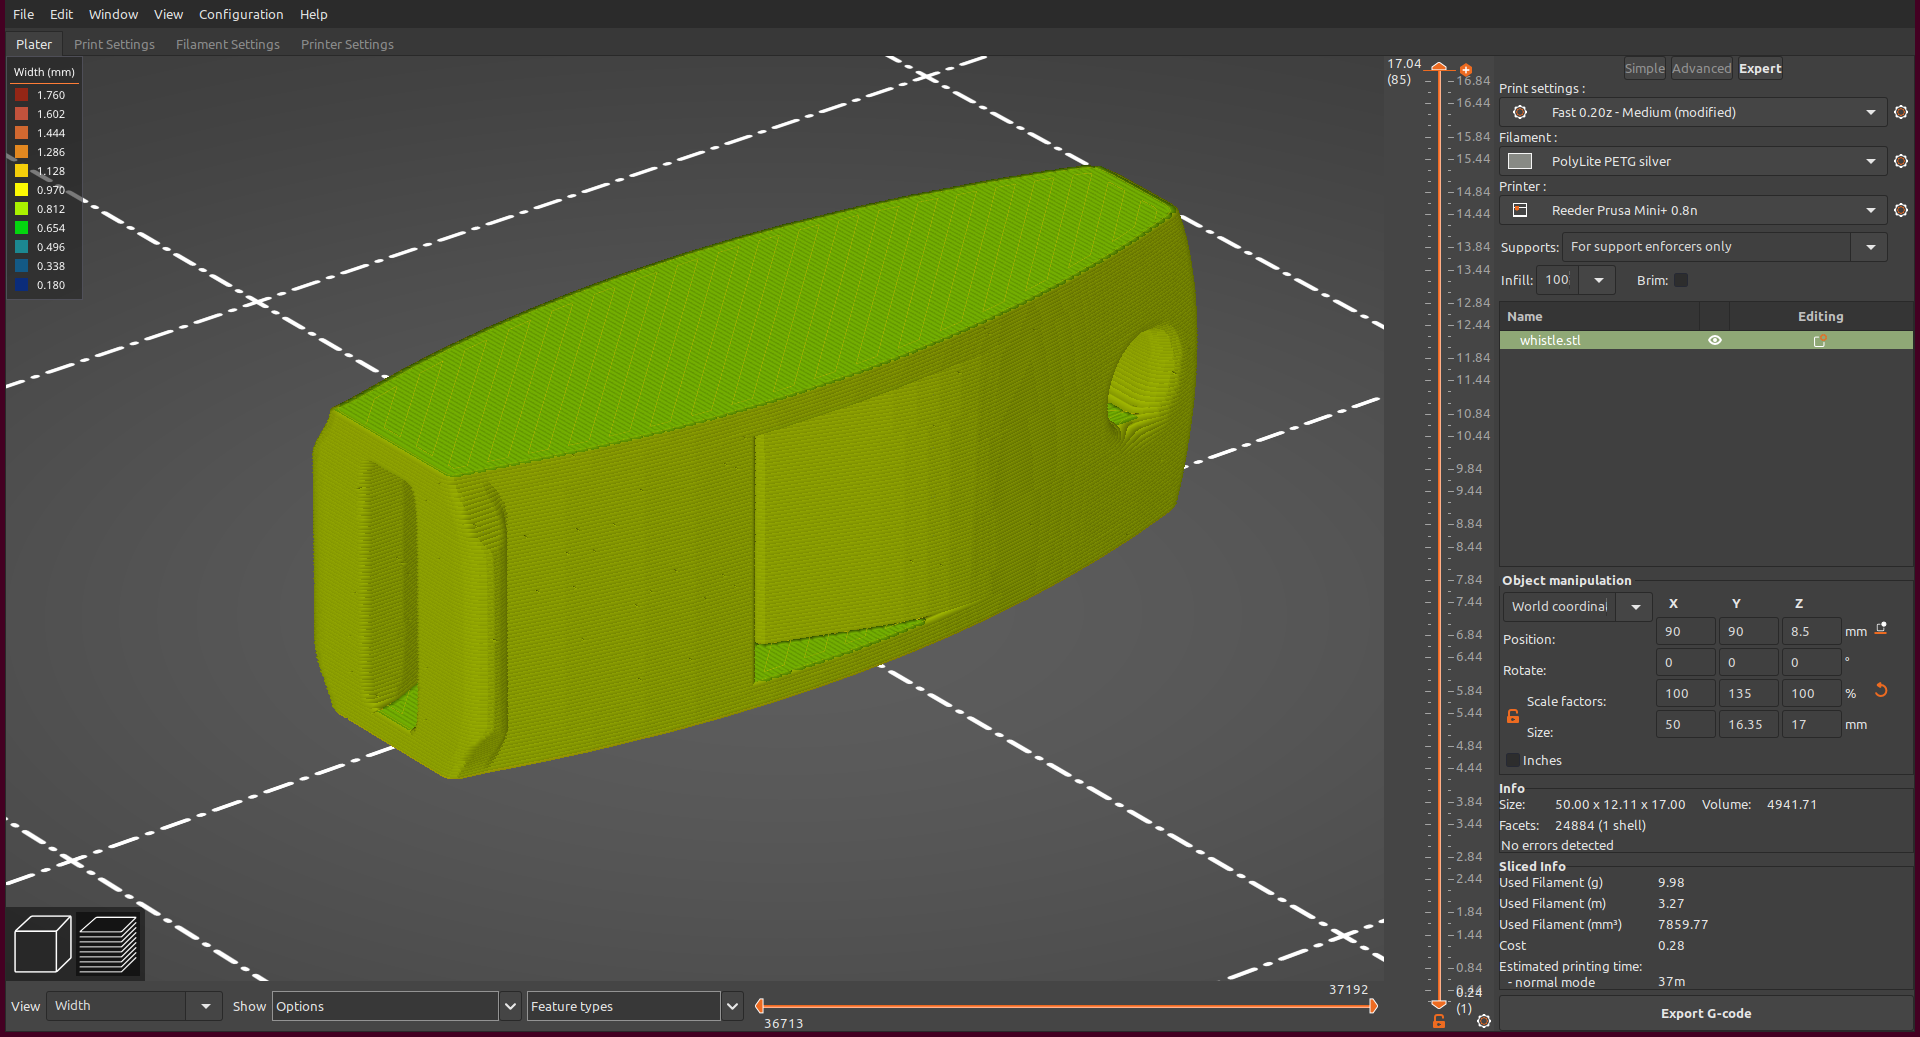
Task: Click the editing icon for whistle.stl
Action: pyautogui.click(x=1820, y=341)
